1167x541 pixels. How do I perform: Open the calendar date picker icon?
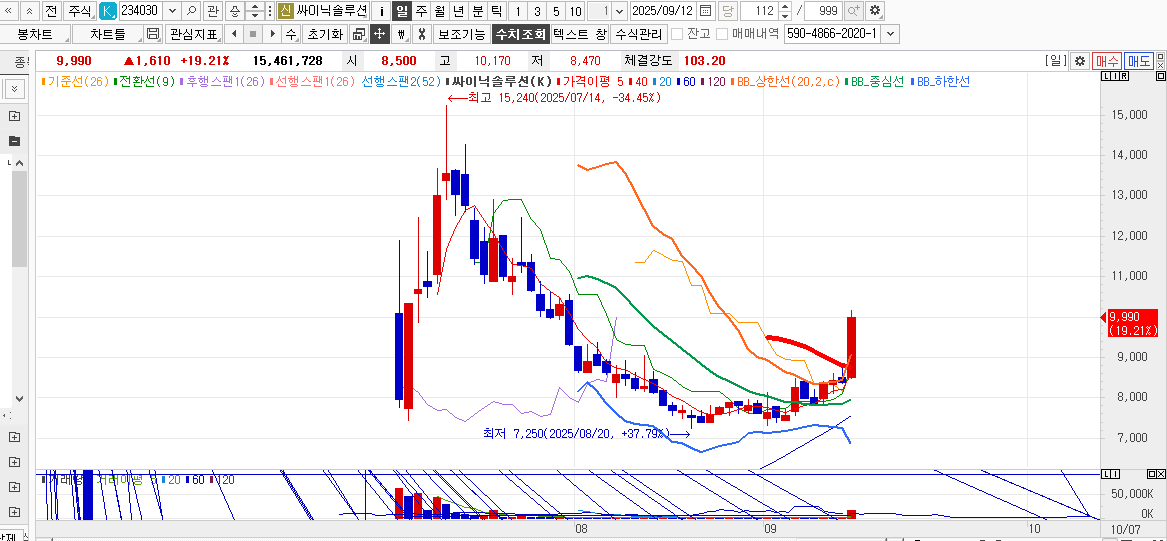pos(706,11)
